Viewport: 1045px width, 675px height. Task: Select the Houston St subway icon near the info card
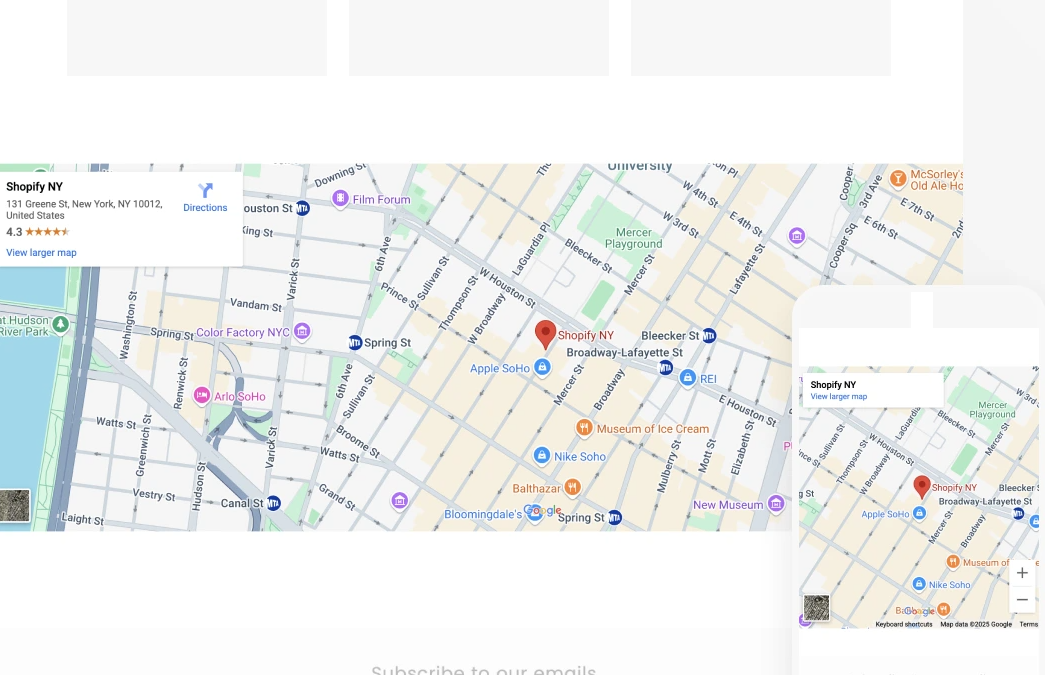tap(303, 208)
